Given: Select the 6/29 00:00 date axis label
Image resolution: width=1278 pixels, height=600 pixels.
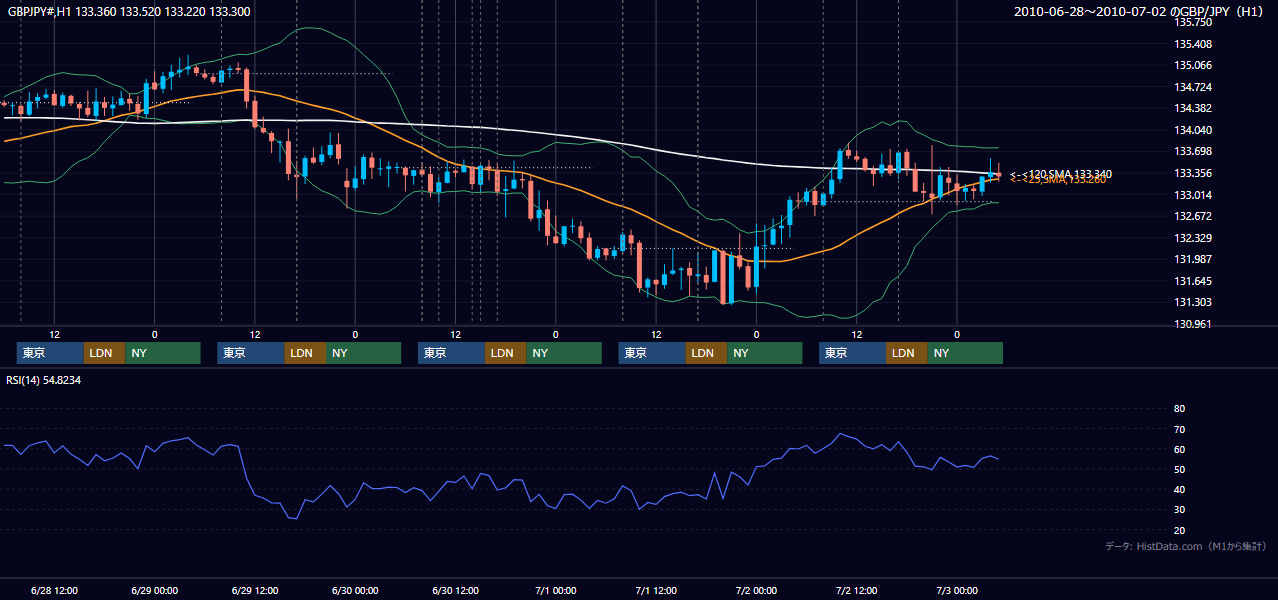Looking at the screenshot, I should 155,590.
